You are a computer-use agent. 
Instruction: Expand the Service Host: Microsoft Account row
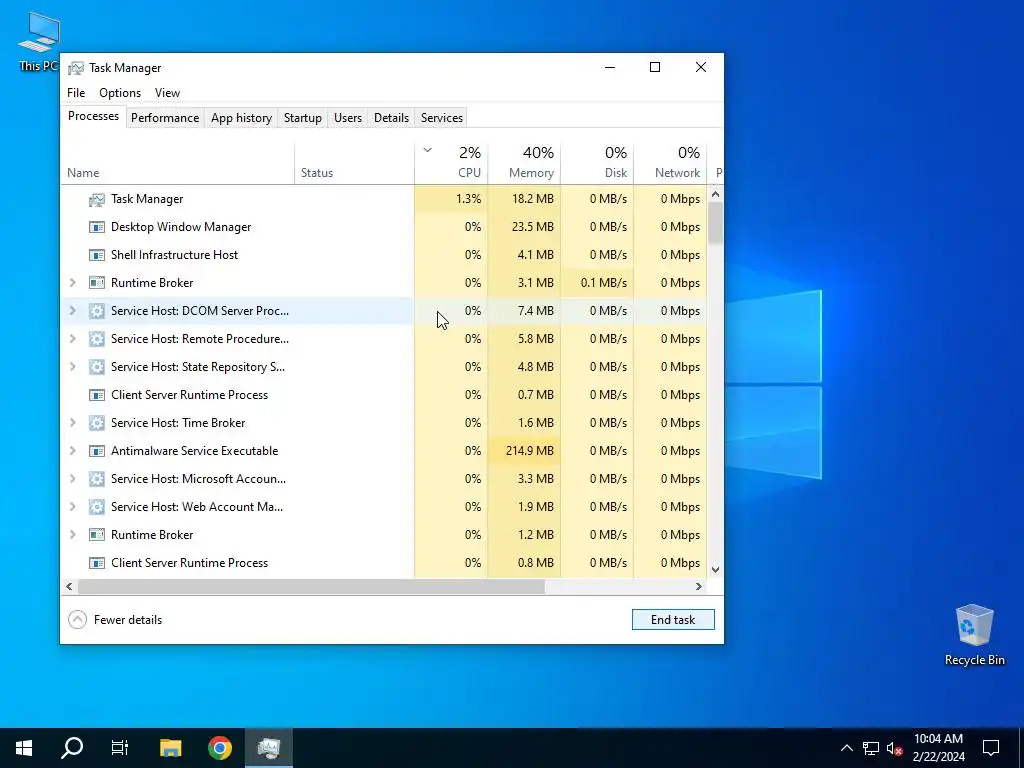coord(72,479)
